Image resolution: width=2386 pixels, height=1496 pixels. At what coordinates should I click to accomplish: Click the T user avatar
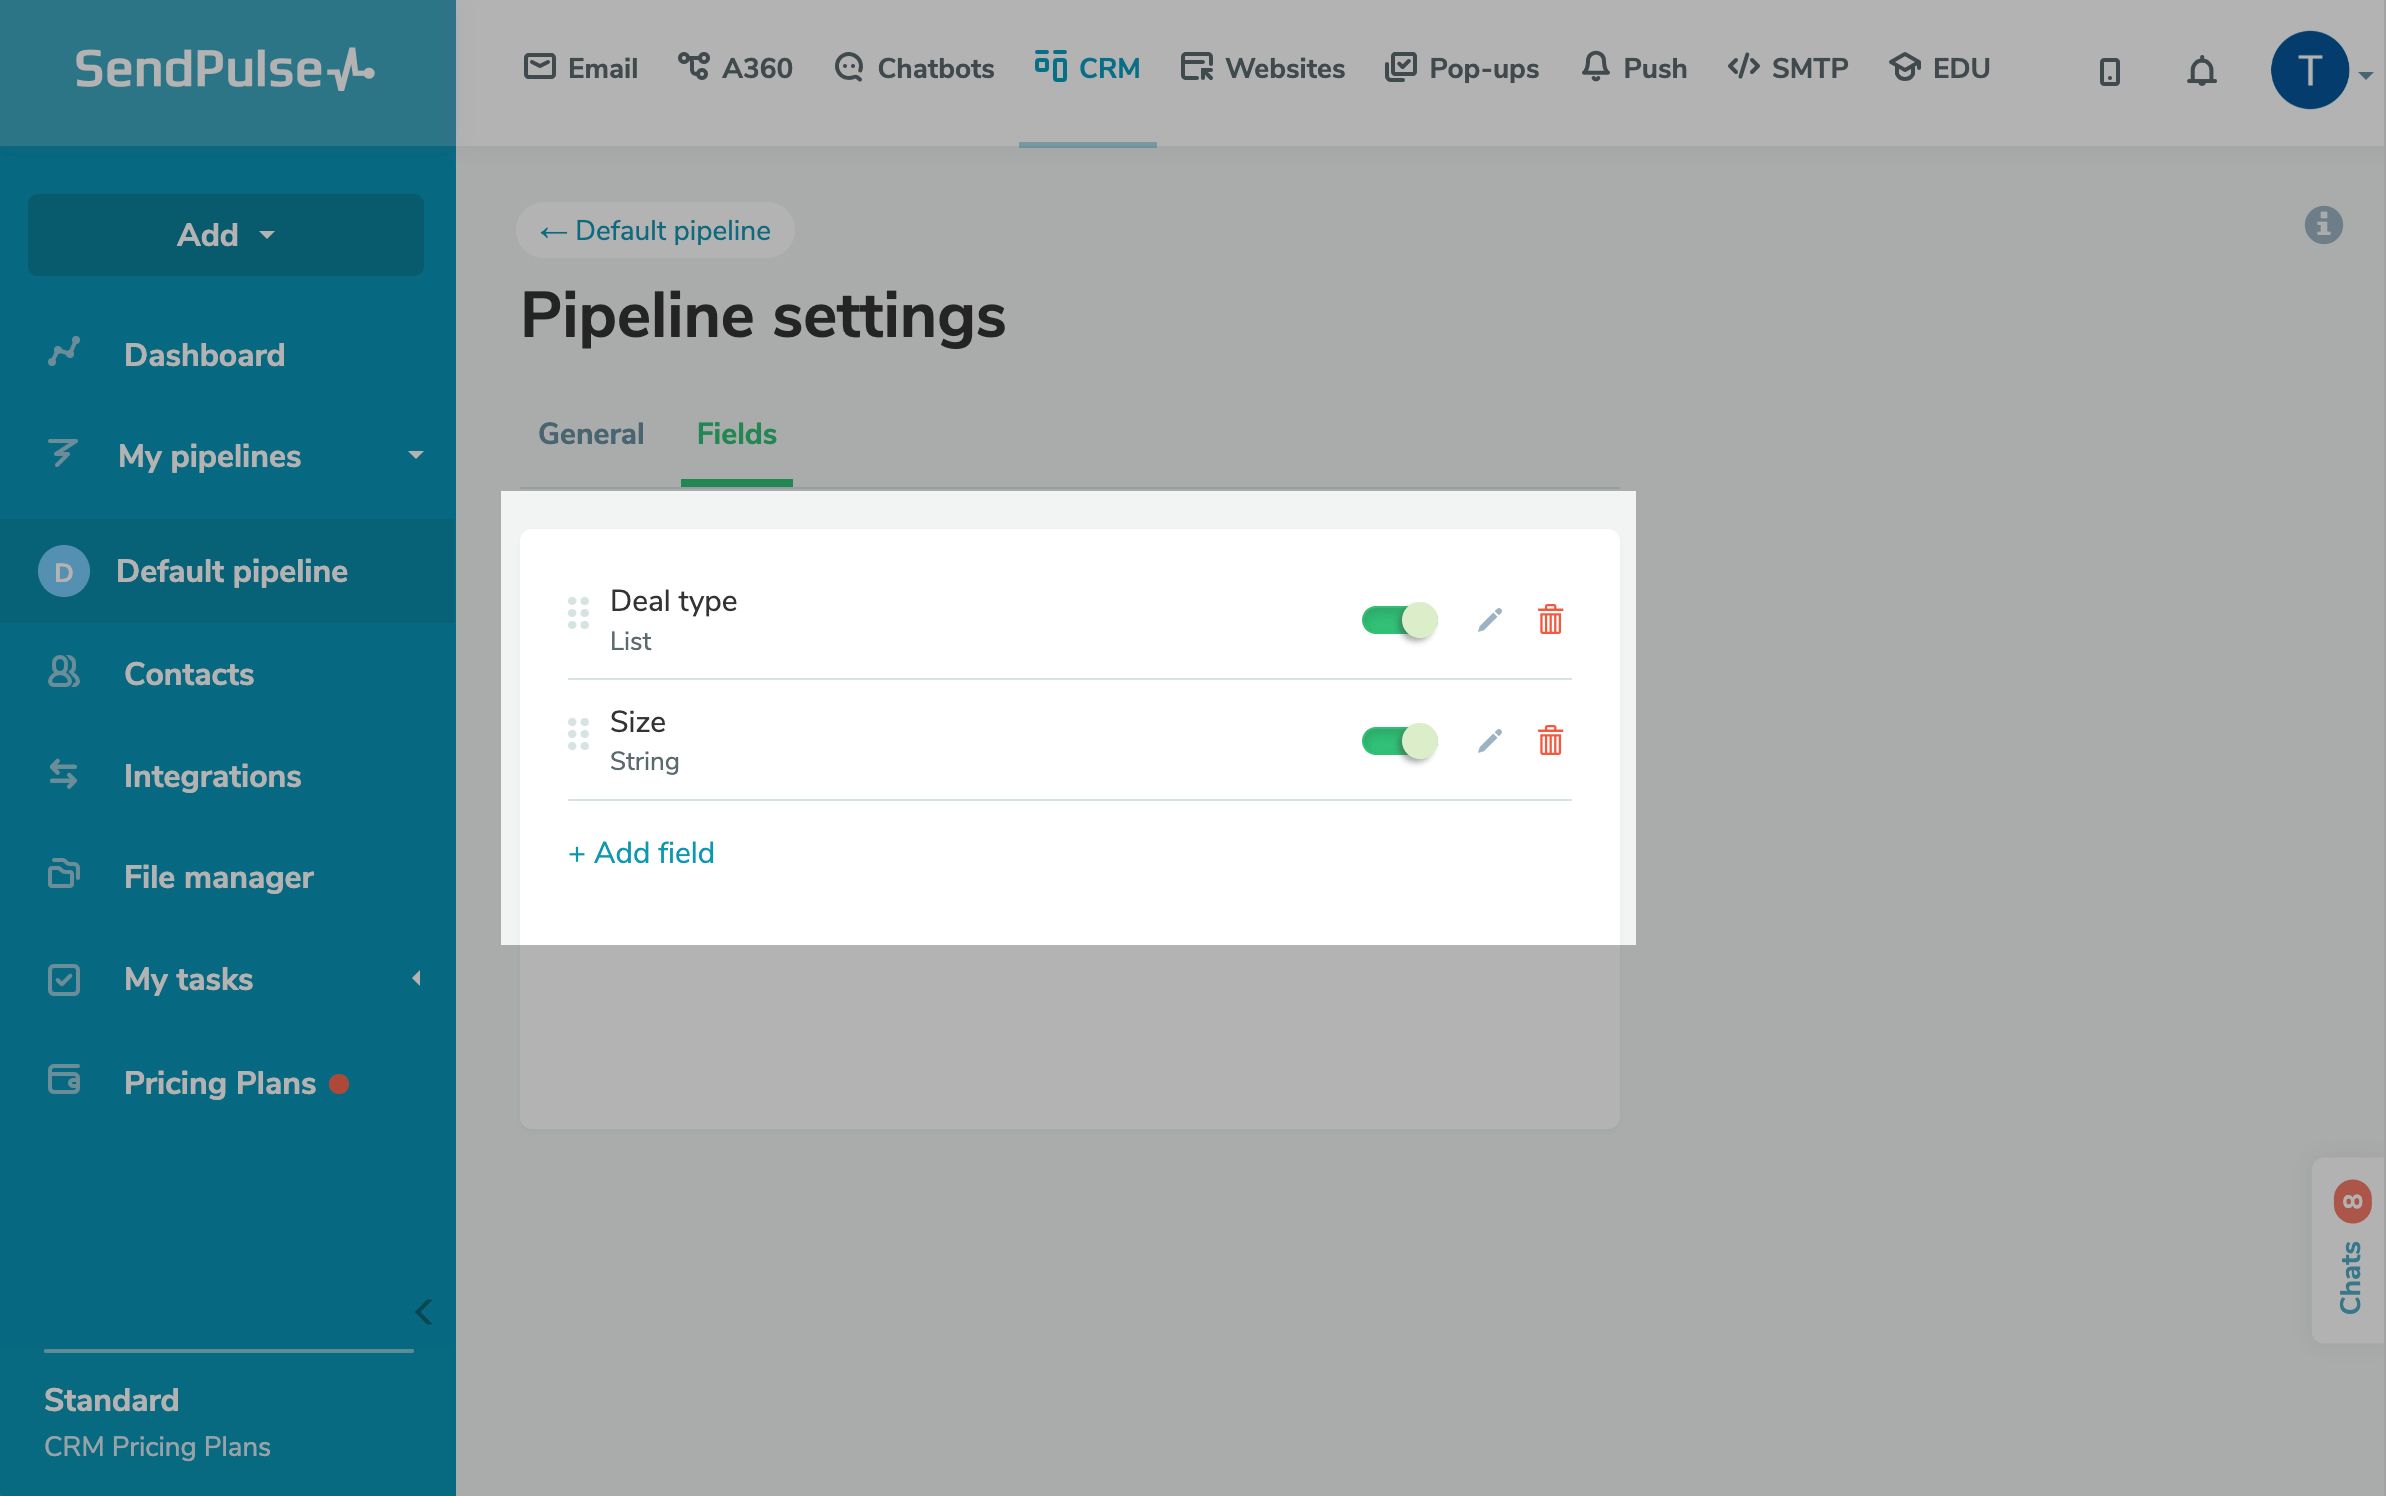click(x=2309, y=70)
